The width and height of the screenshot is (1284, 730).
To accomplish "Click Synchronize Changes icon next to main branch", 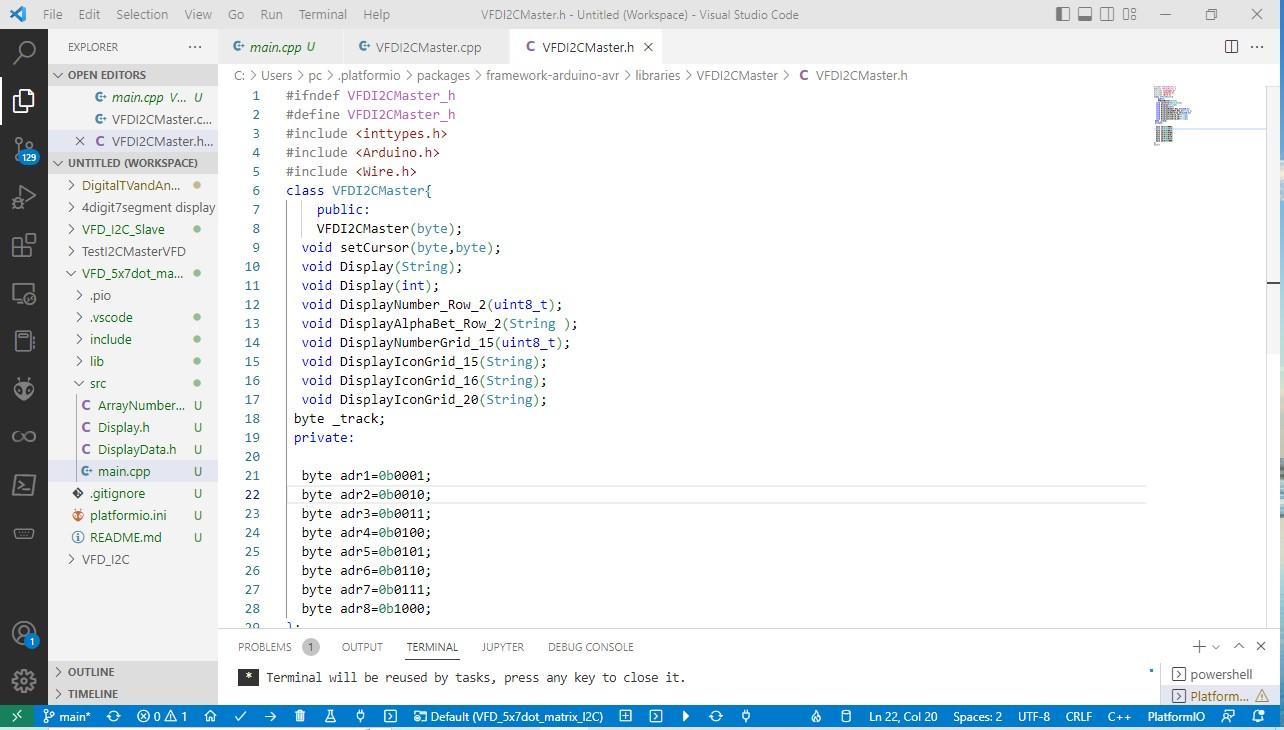I will (113, 716).
